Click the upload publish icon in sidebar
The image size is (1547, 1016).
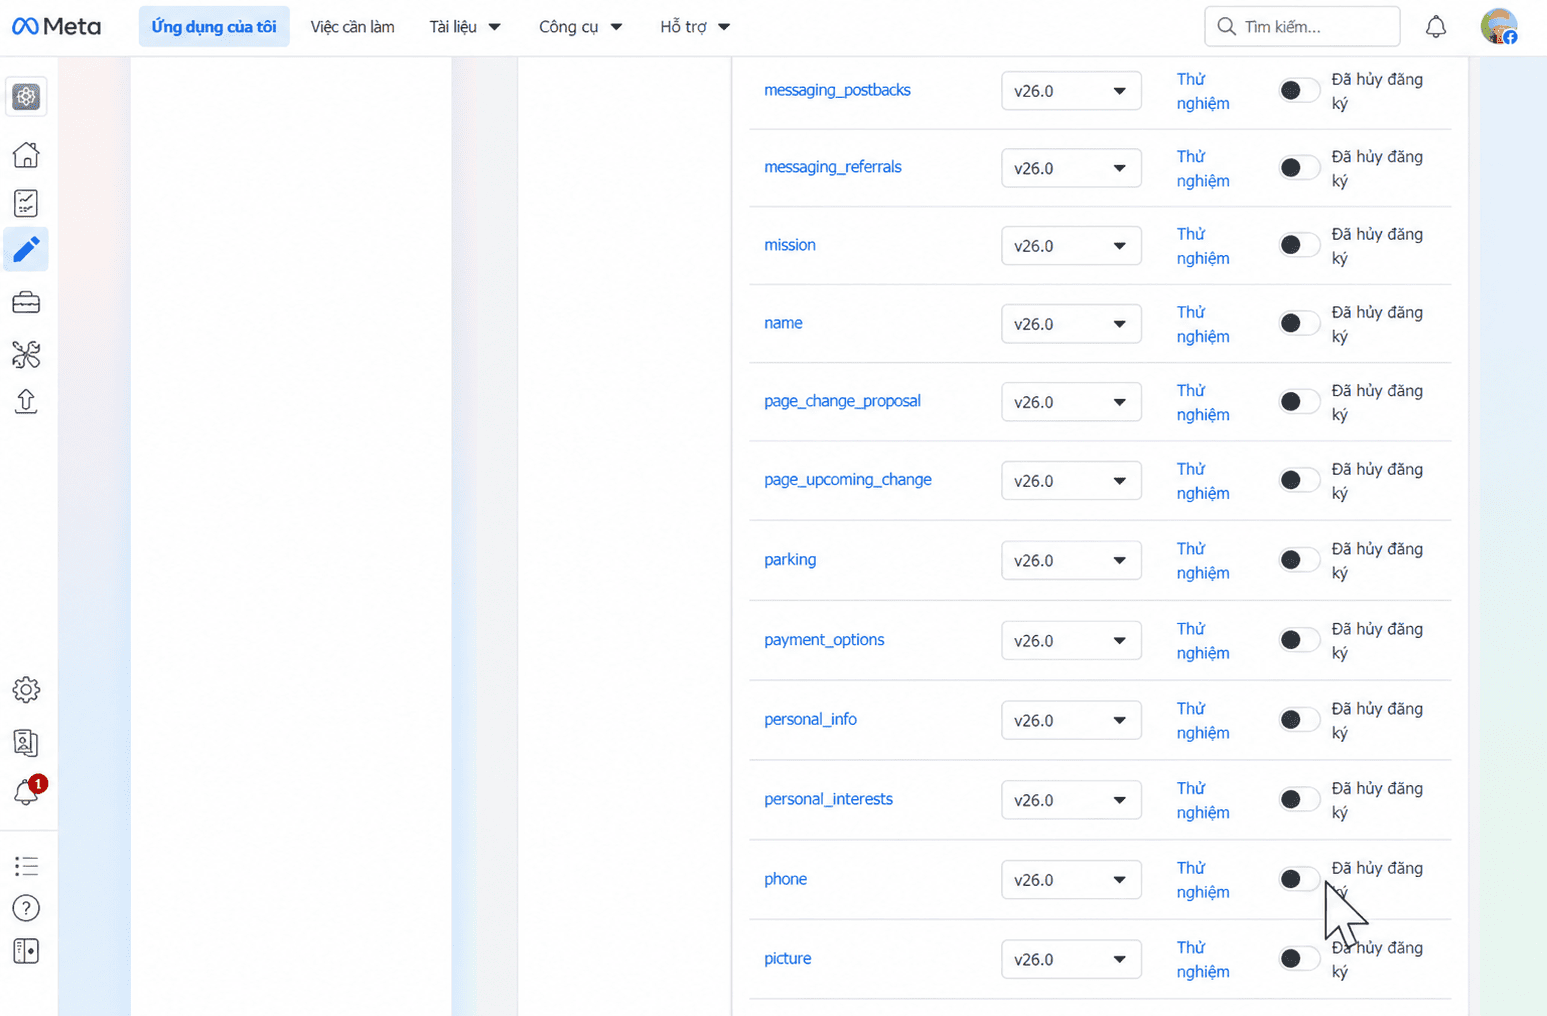[26, 401]
